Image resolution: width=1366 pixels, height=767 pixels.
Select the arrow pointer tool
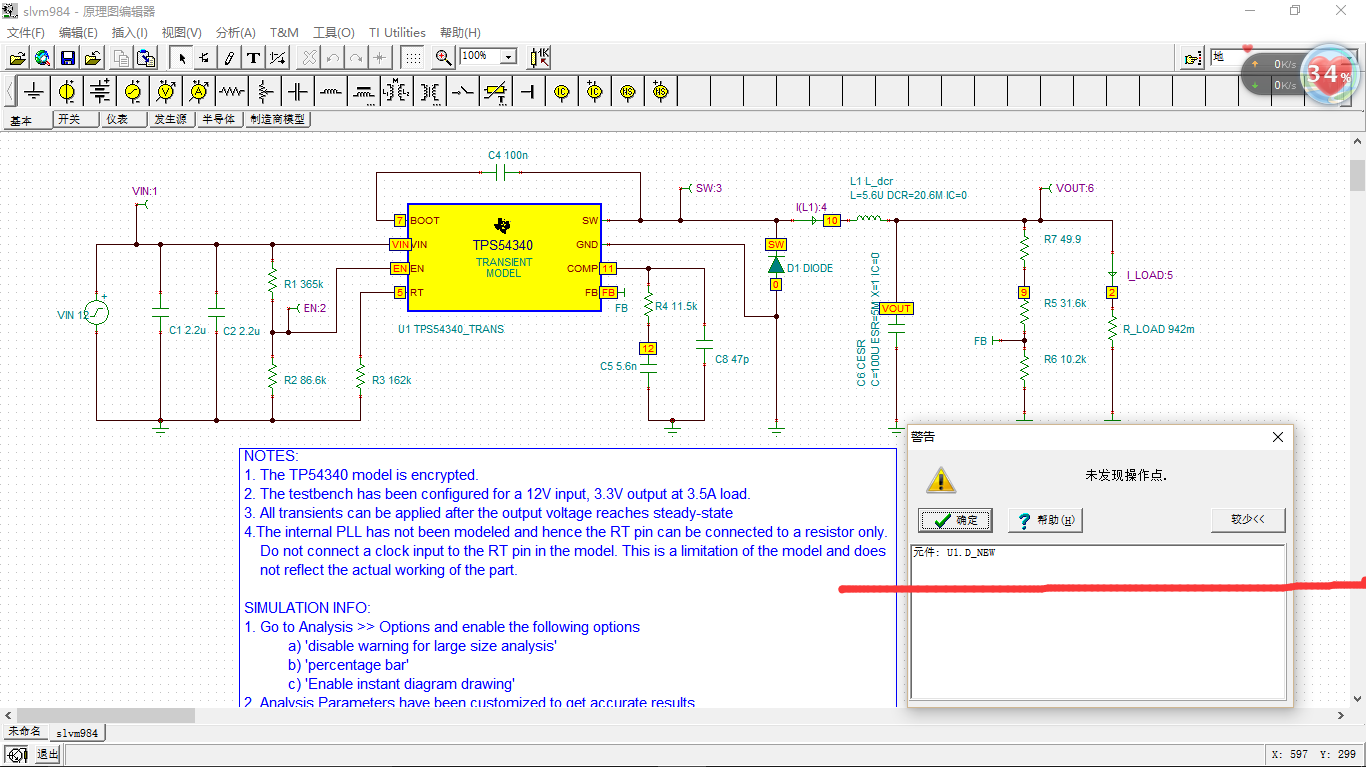coord(181,57)
